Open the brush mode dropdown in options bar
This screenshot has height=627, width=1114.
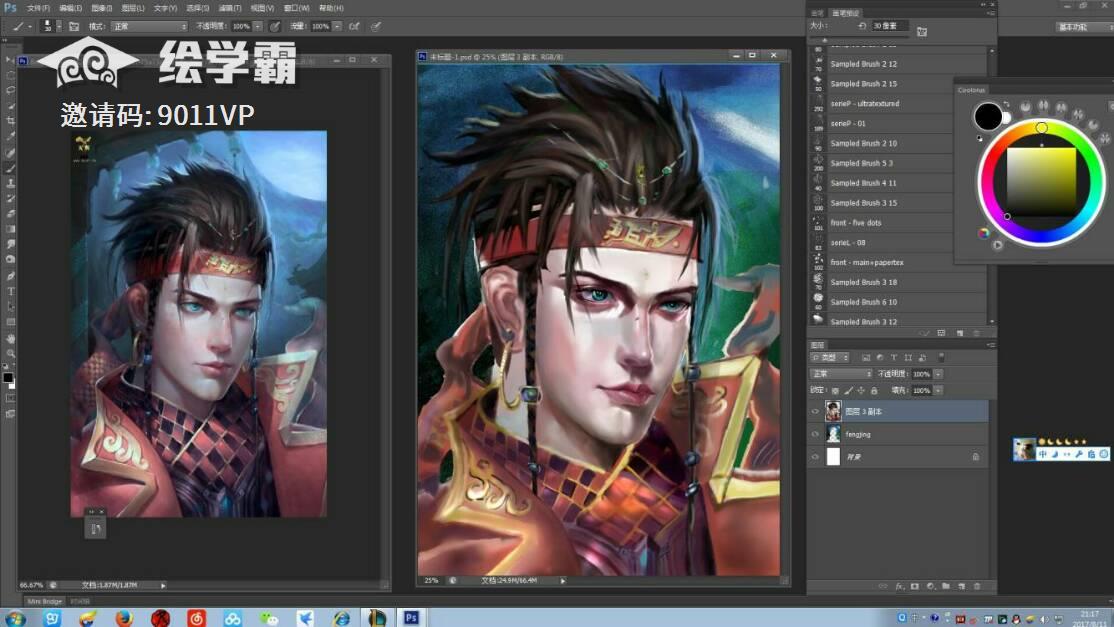(149, 26)
